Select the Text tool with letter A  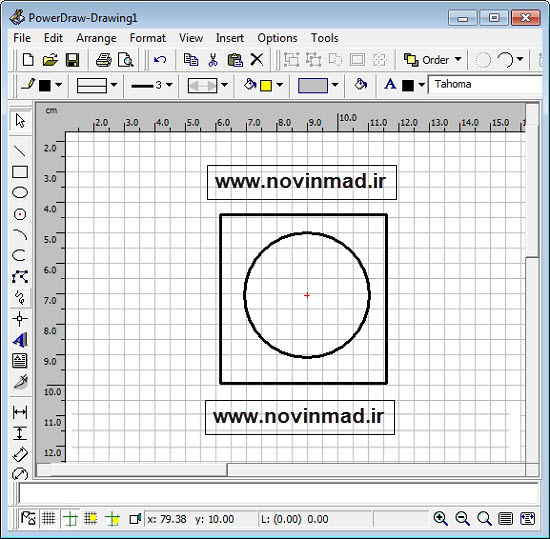[20, 340]
